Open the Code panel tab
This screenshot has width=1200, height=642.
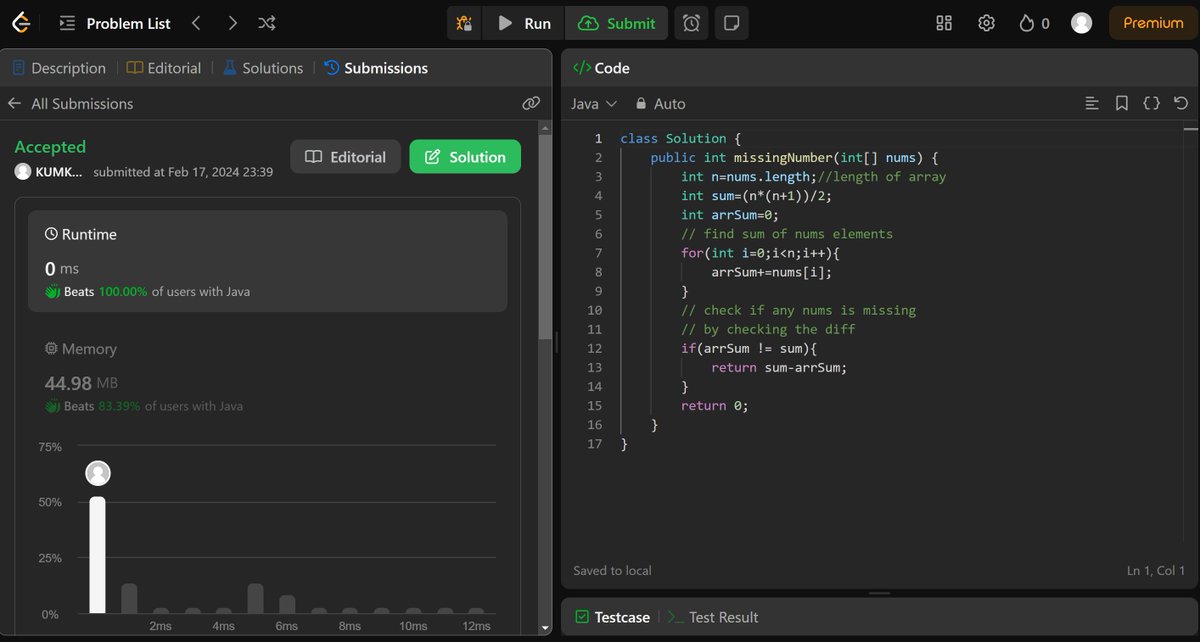click(601, 68)
